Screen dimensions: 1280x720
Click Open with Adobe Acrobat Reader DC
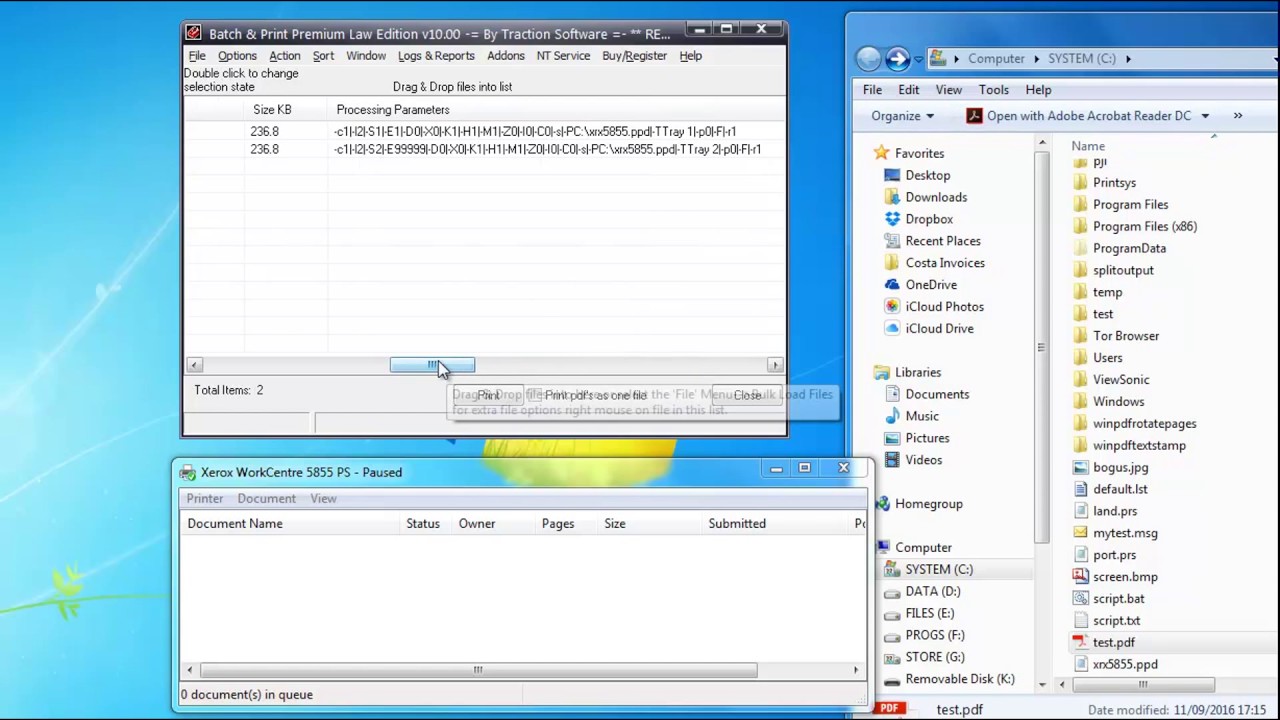1079,116
